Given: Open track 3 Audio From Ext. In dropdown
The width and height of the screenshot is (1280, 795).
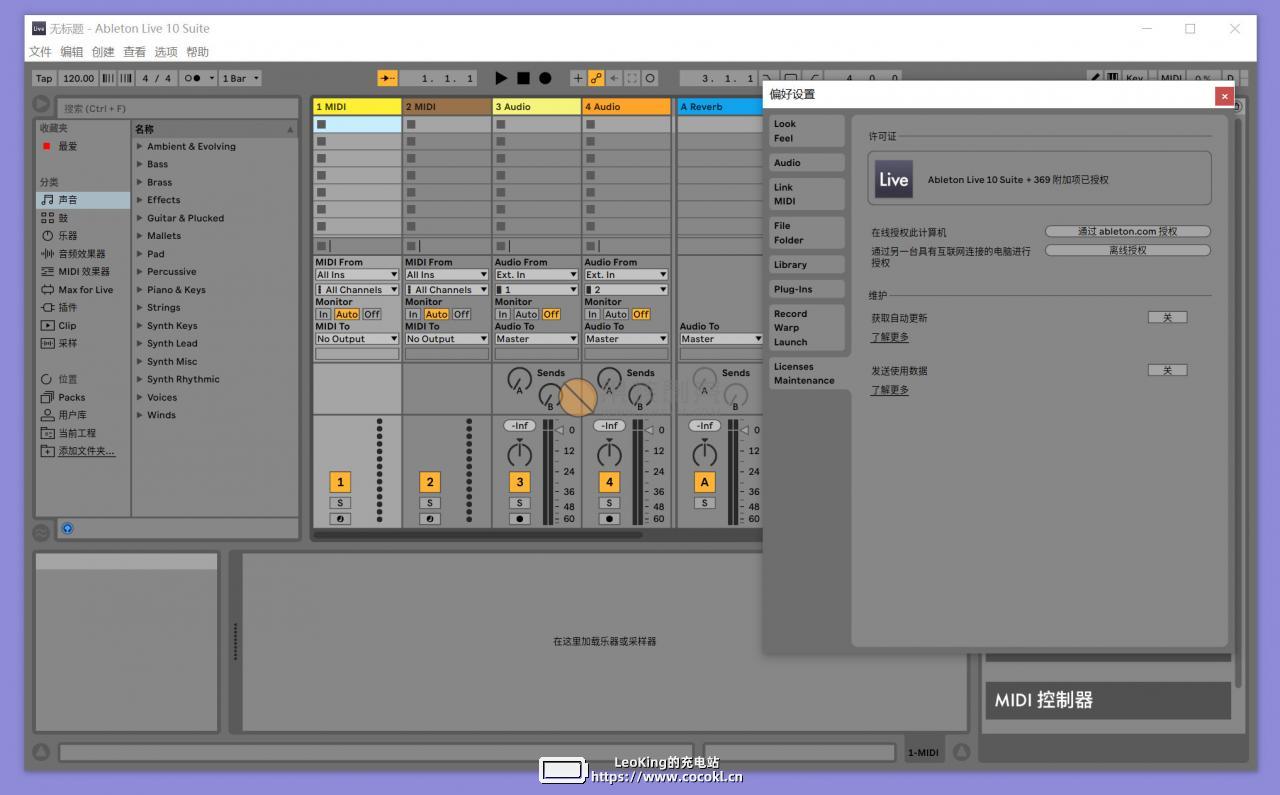Looking at the screenshot, I should click(x=536, y=274).
